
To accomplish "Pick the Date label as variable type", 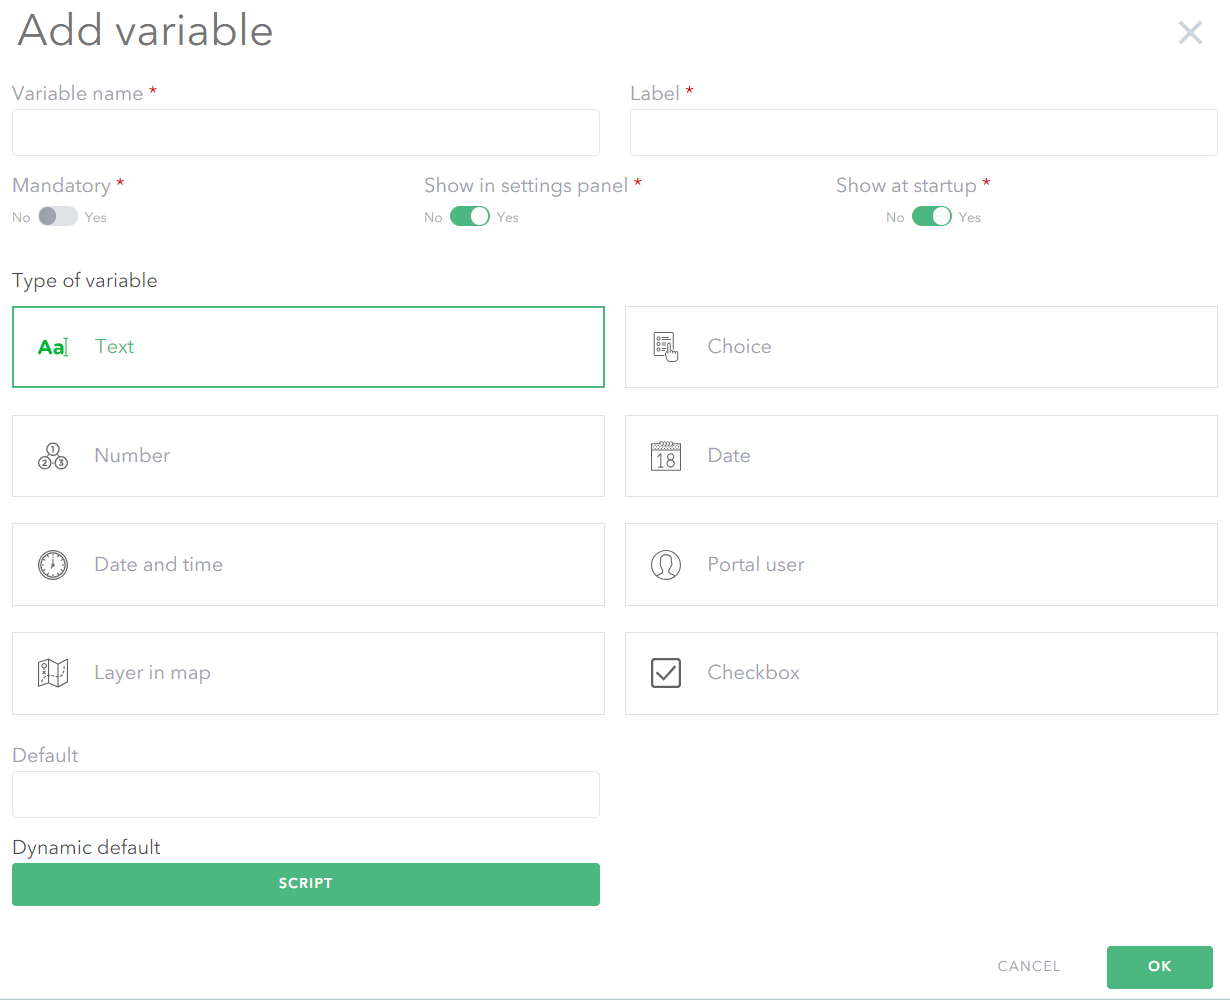I will coord(729,456).
